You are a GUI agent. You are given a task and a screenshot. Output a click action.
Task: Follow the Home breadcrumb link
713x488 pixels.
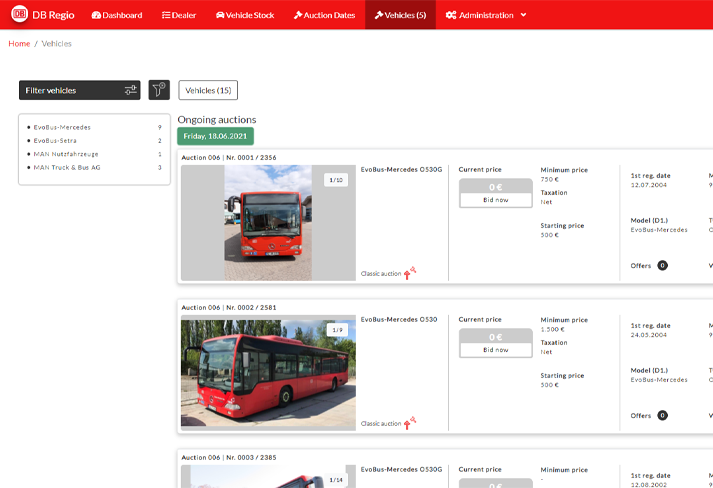19,44
